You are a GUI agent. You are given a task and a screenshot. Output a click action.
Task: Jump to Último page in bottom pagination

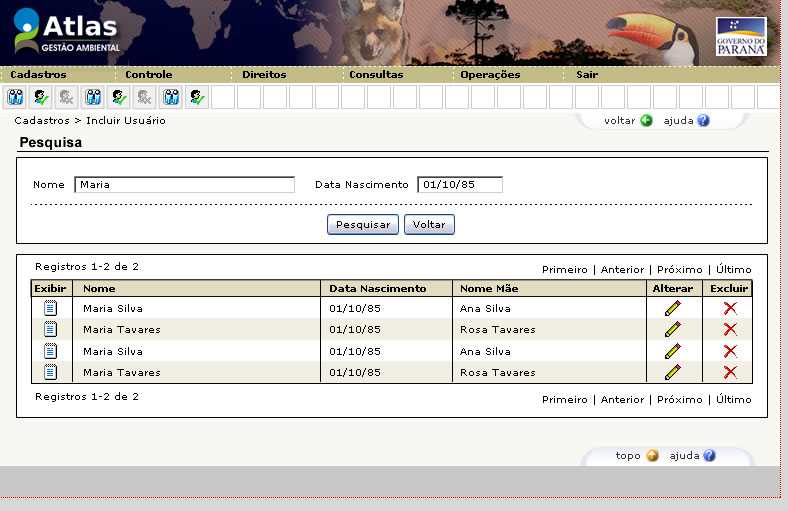click(733, 399)
